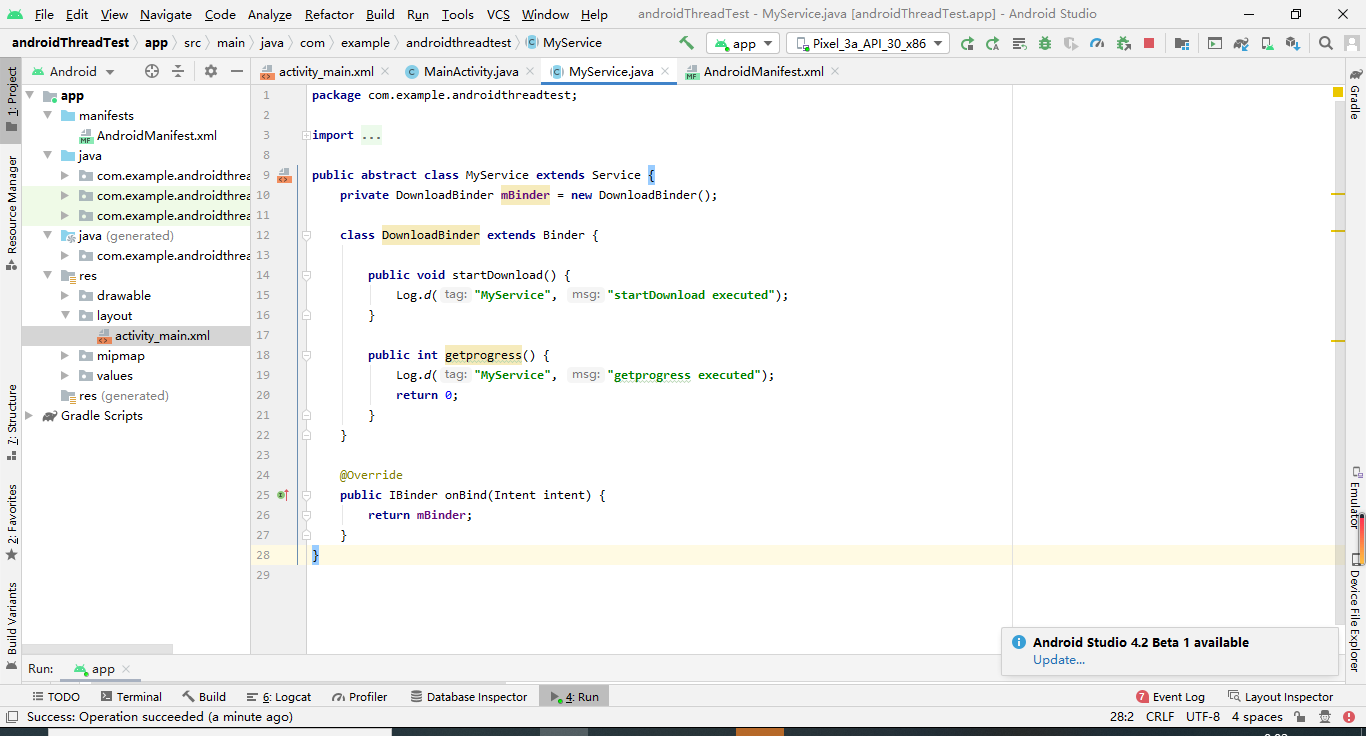This screenshot has width=1366, height=736.
Task: Open the Resource Manager side tab
Action: (x=12, y=213)
